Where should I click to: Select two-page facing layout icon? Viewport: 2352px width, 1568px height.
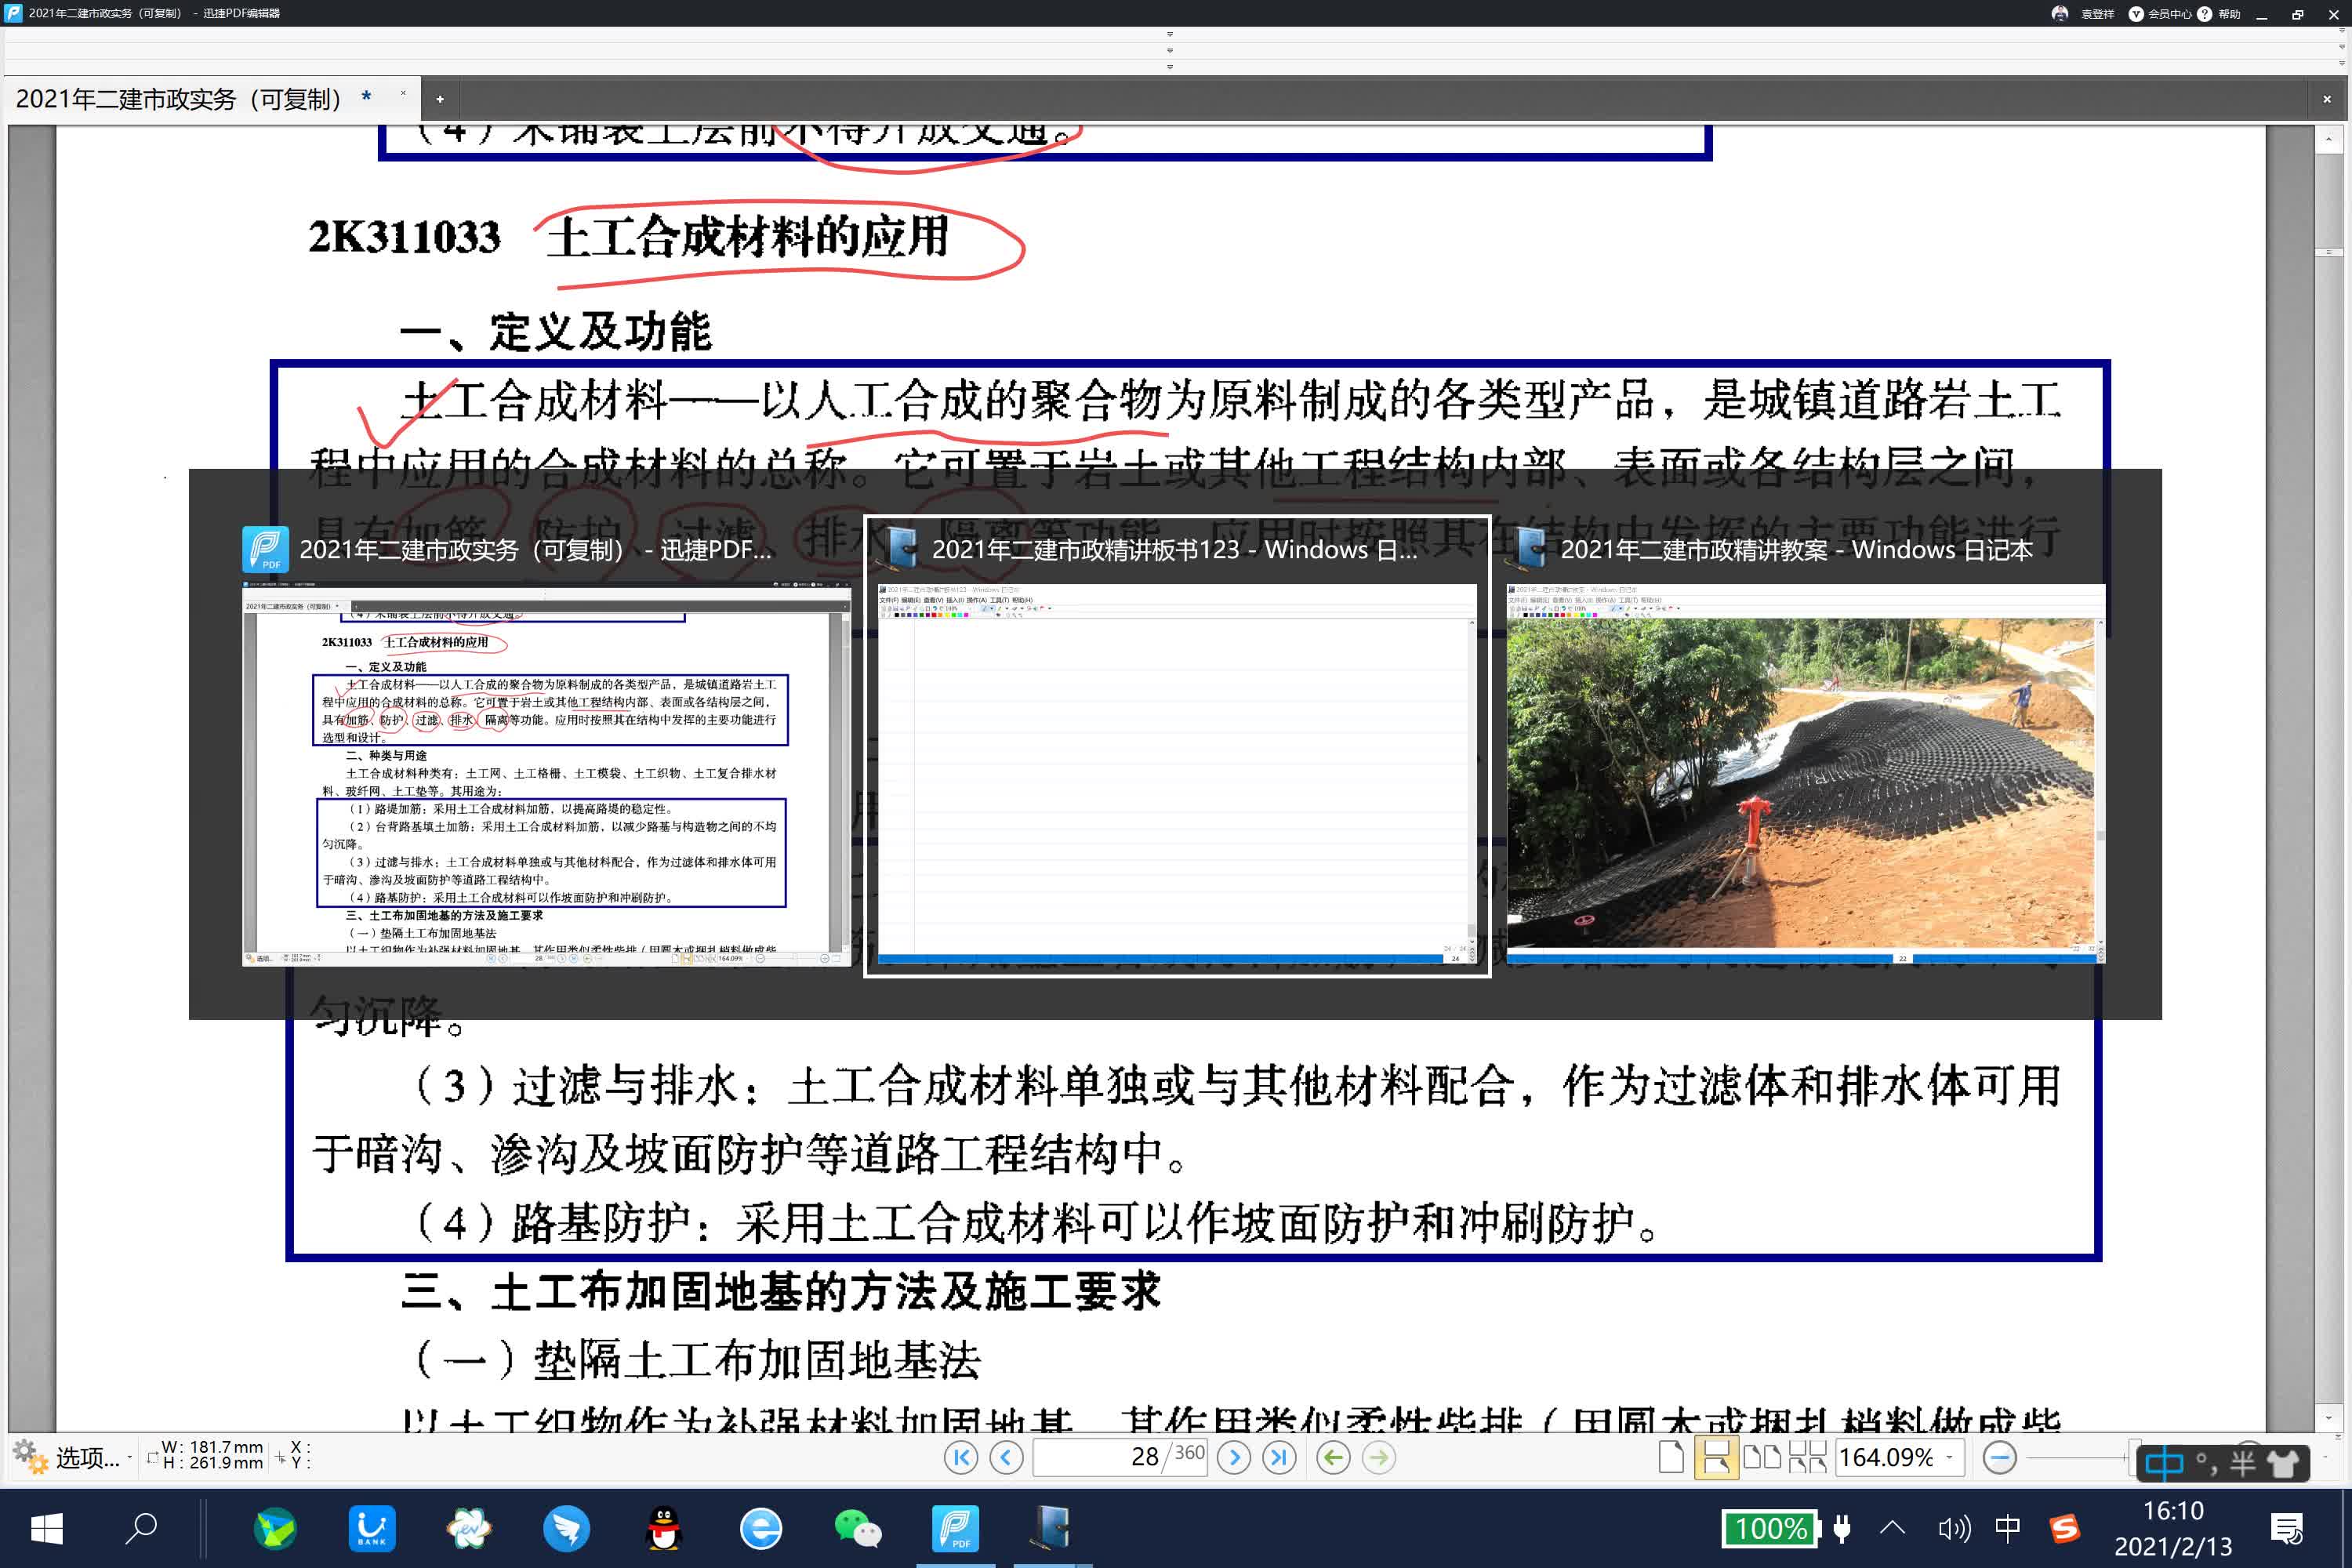coord(1762,1457)
